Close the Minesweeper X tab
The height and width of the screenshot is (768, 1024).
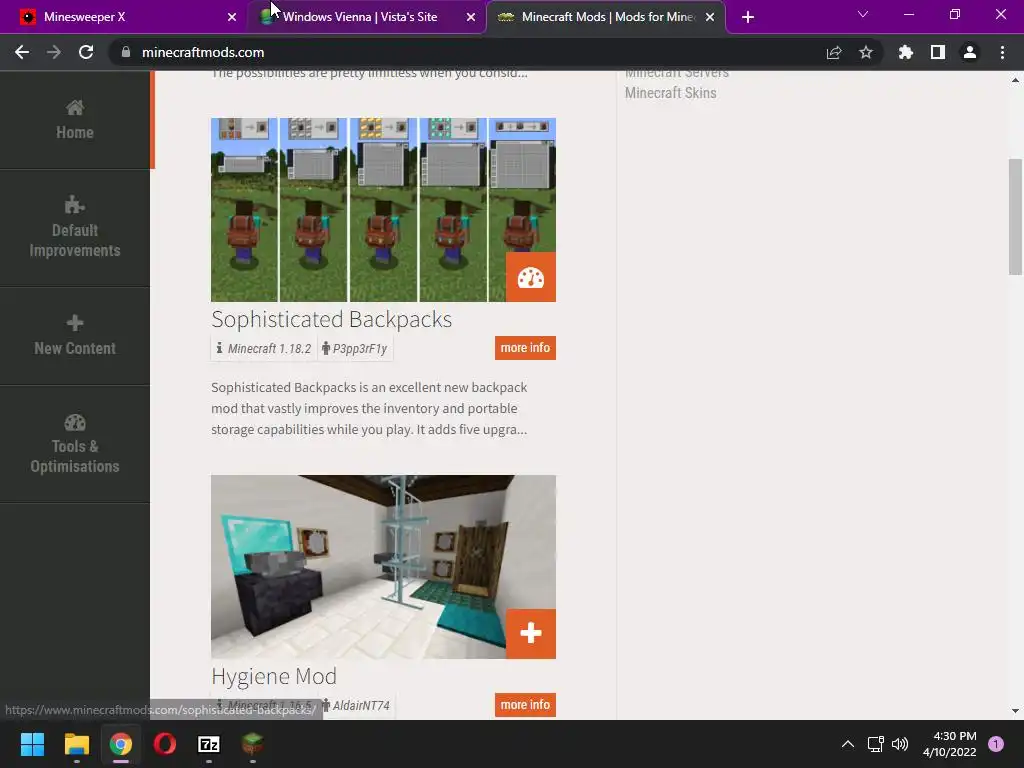(x=232, y=17)
